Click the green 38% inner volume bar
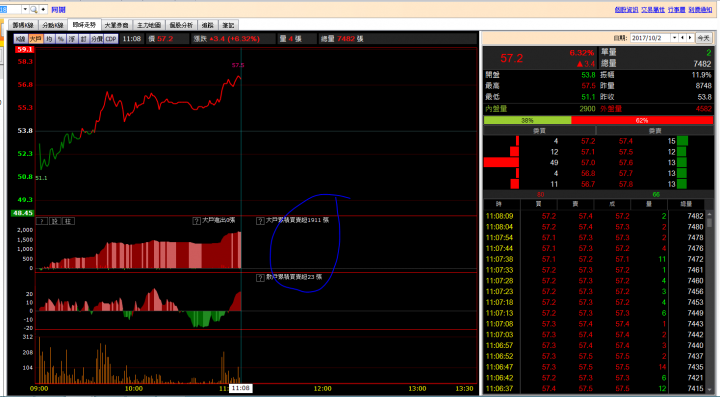This screenshot has width=720, height=397. pos(527,120)
